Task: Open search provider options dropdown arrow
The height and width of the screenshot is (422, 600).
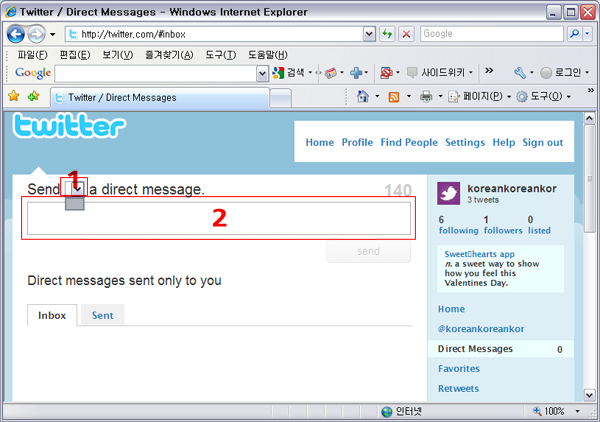Action: click(587, 34)
